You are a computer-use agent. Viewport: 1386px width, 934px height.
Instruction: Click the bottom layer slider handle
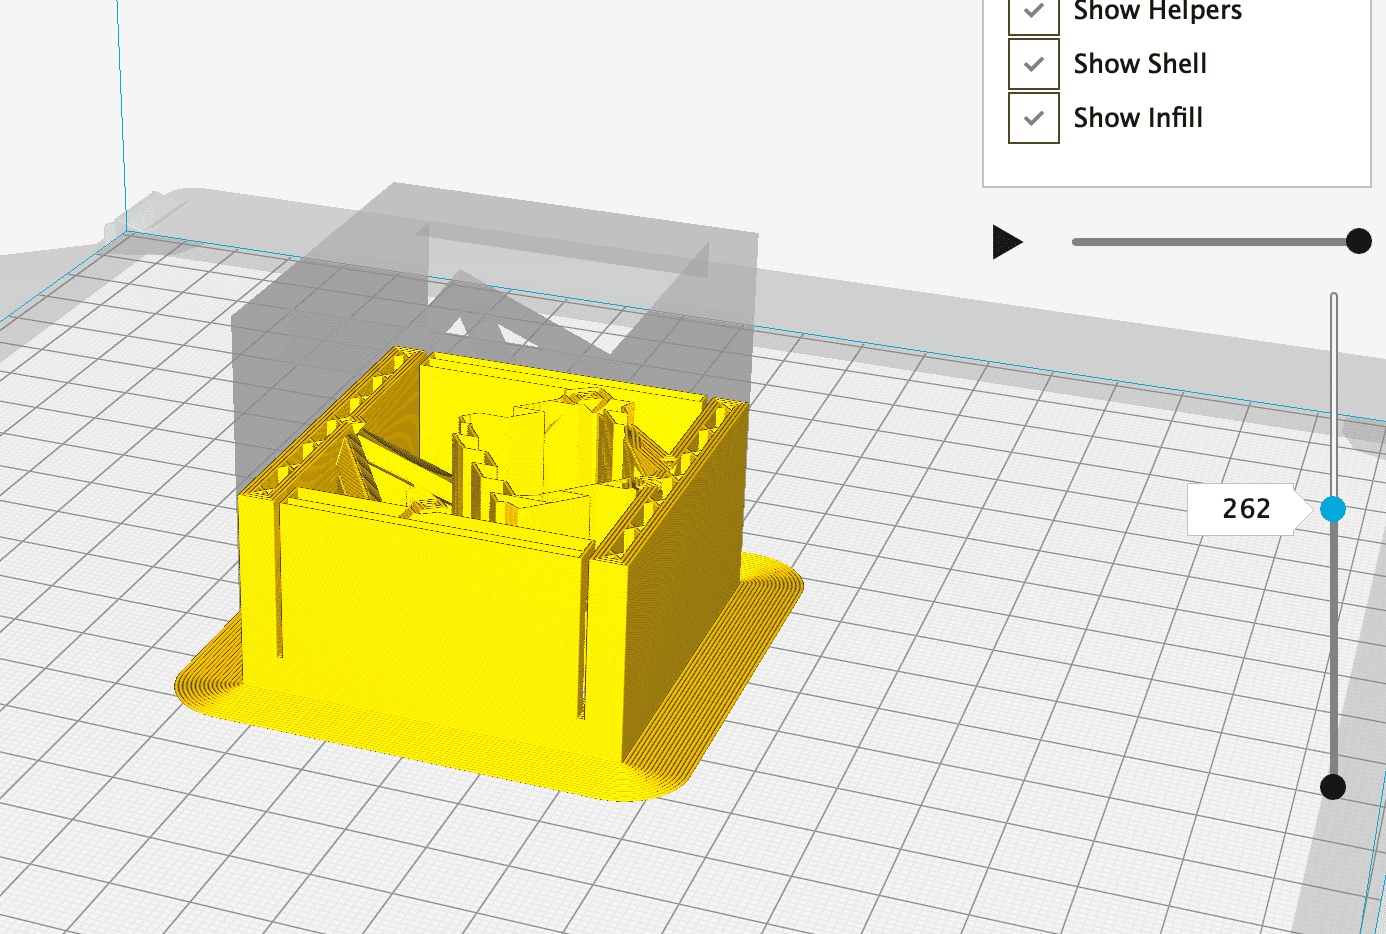pos(1333,787)
